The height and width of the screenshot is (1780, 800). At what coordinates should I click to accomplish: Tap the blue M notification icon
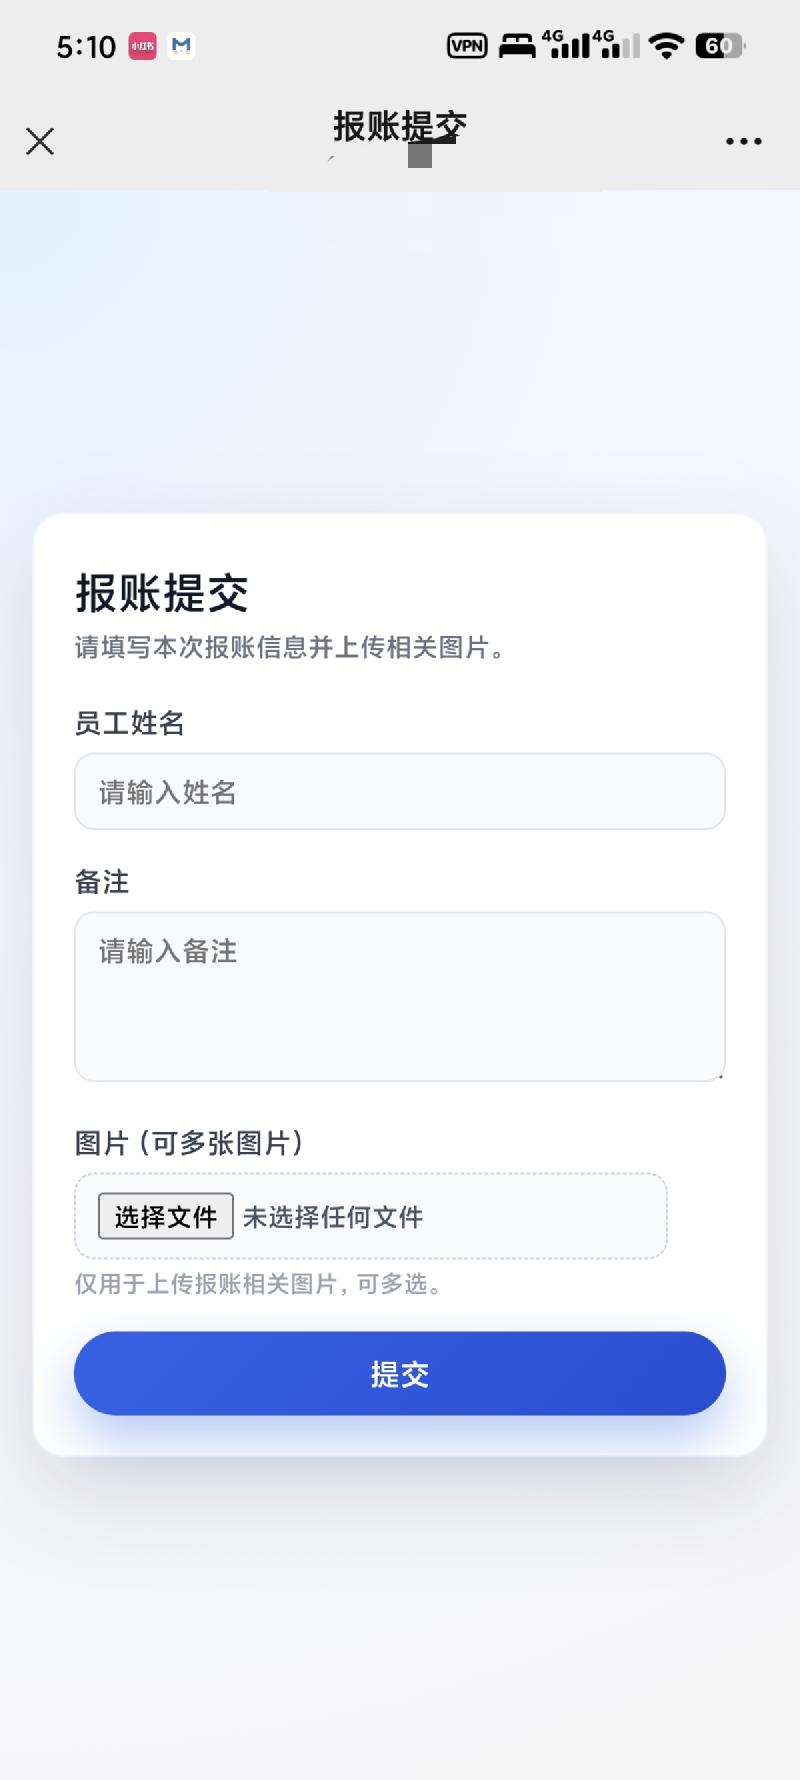point(181,46)
